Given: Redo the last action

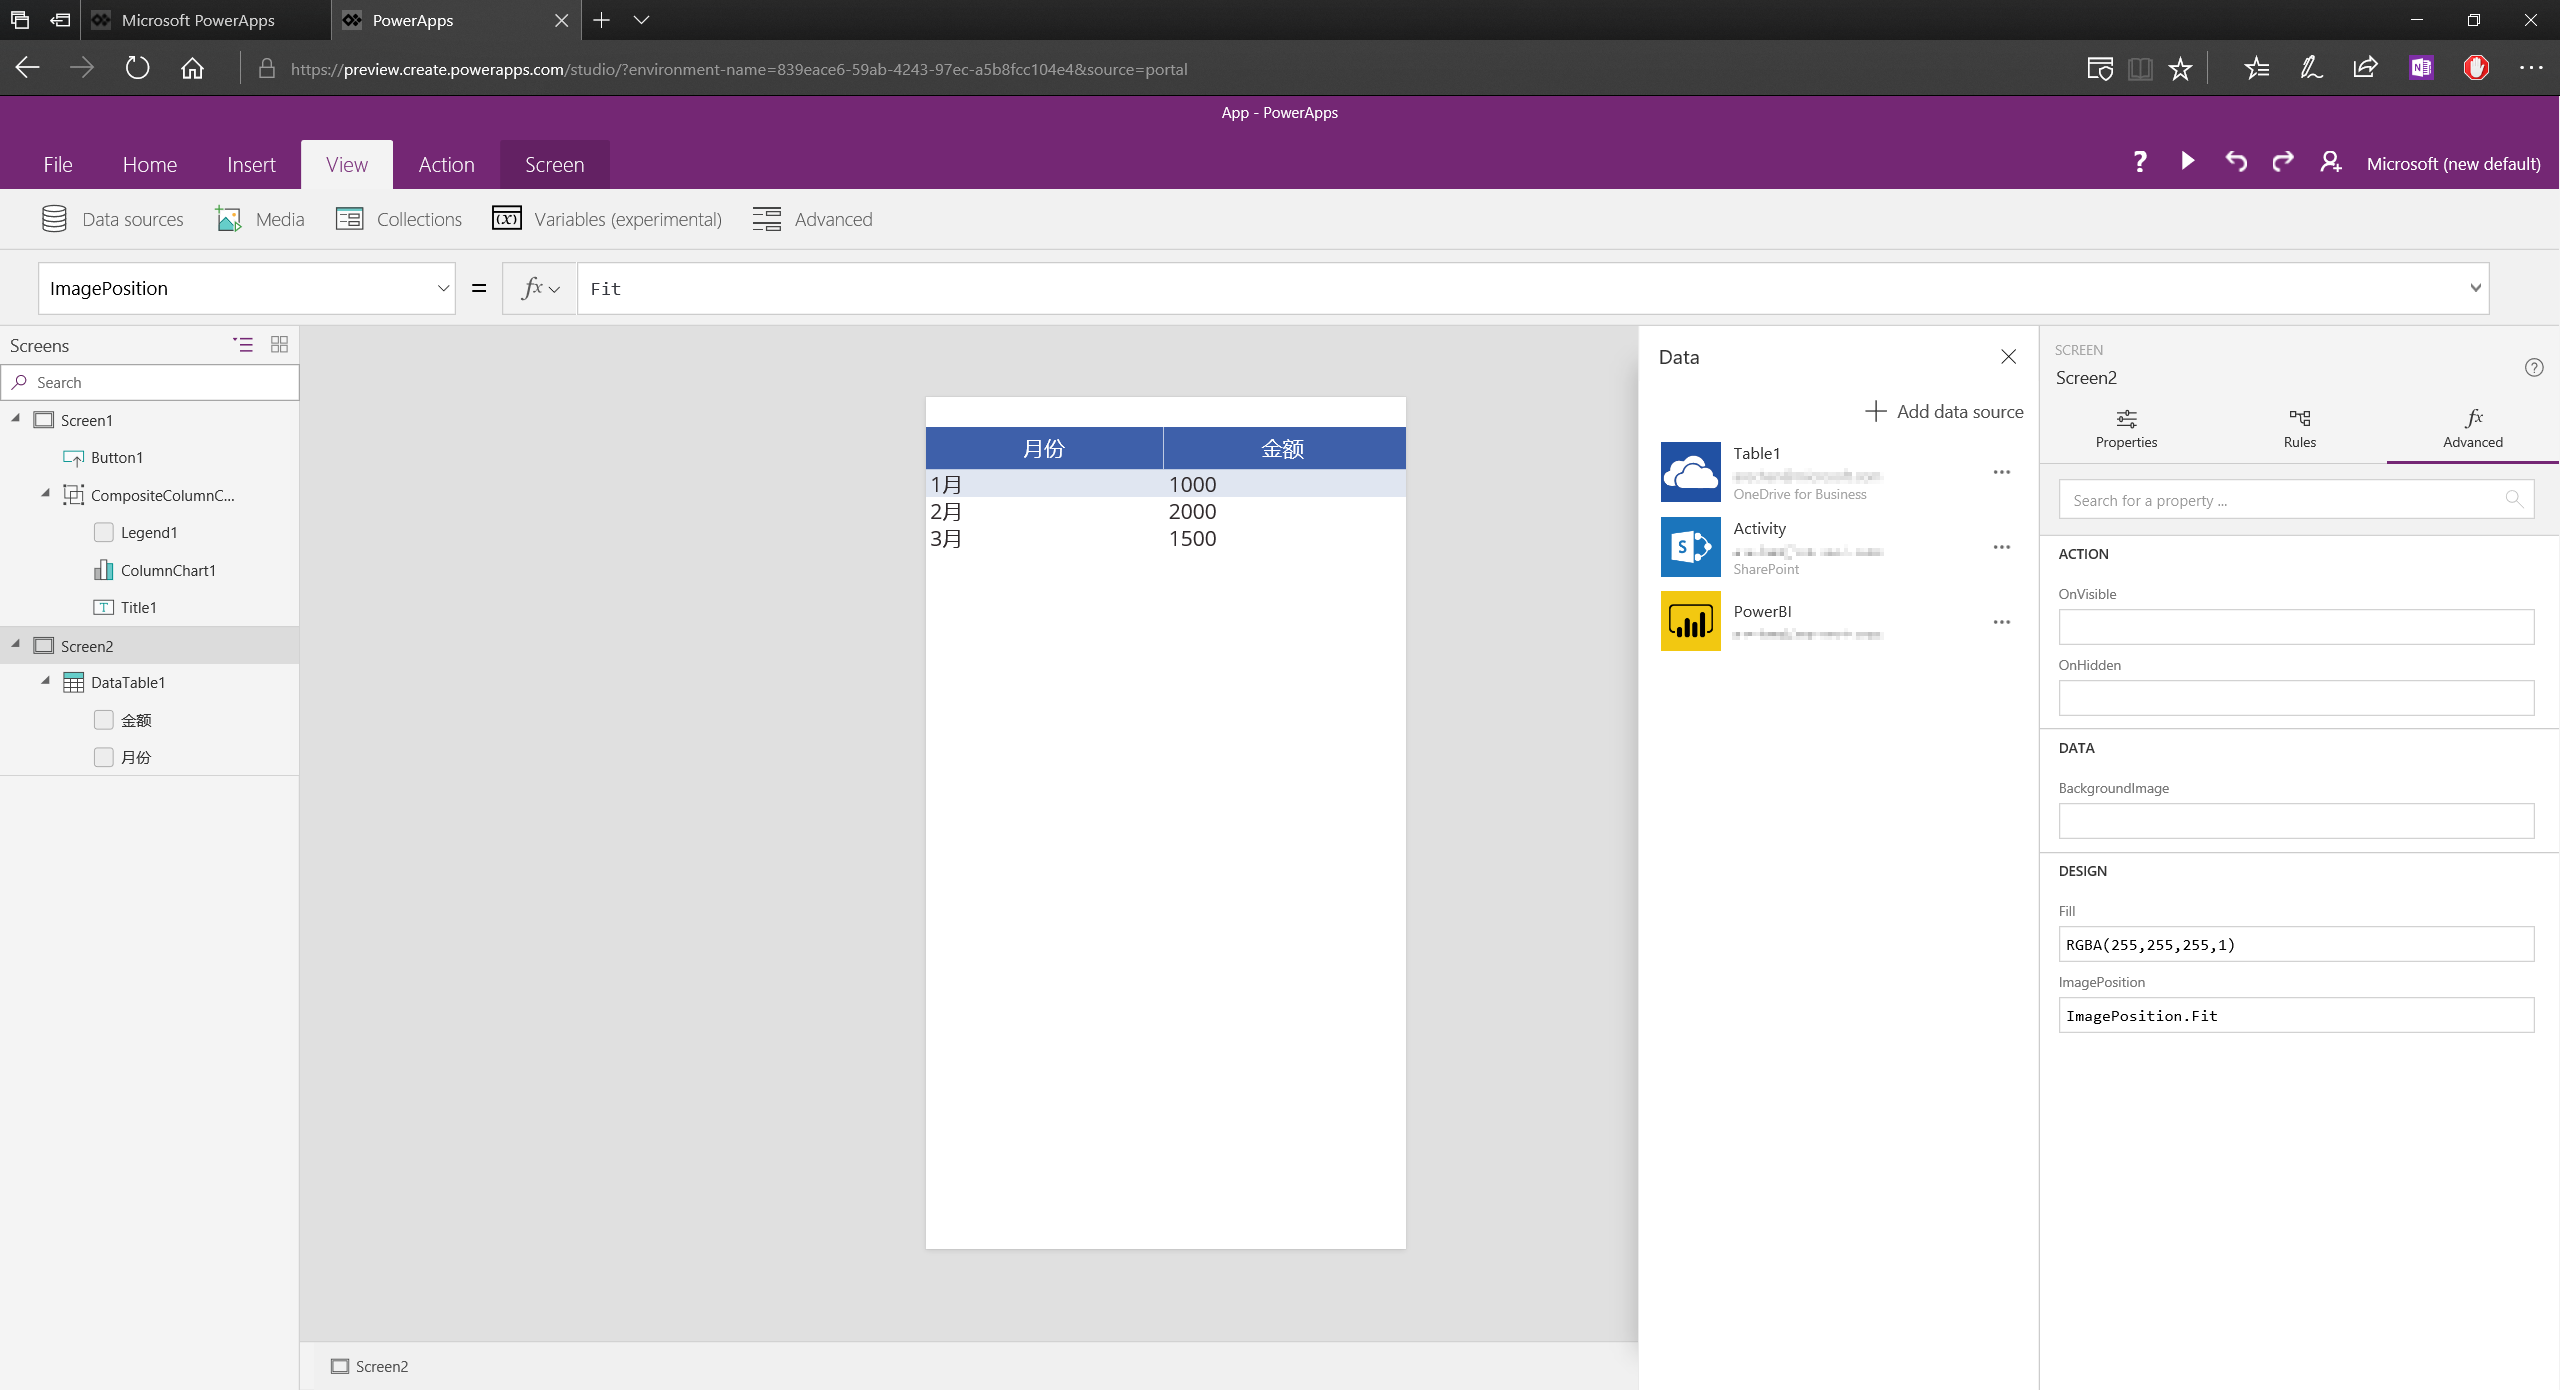Looking at the screenshot, I should click(2282, 161).
